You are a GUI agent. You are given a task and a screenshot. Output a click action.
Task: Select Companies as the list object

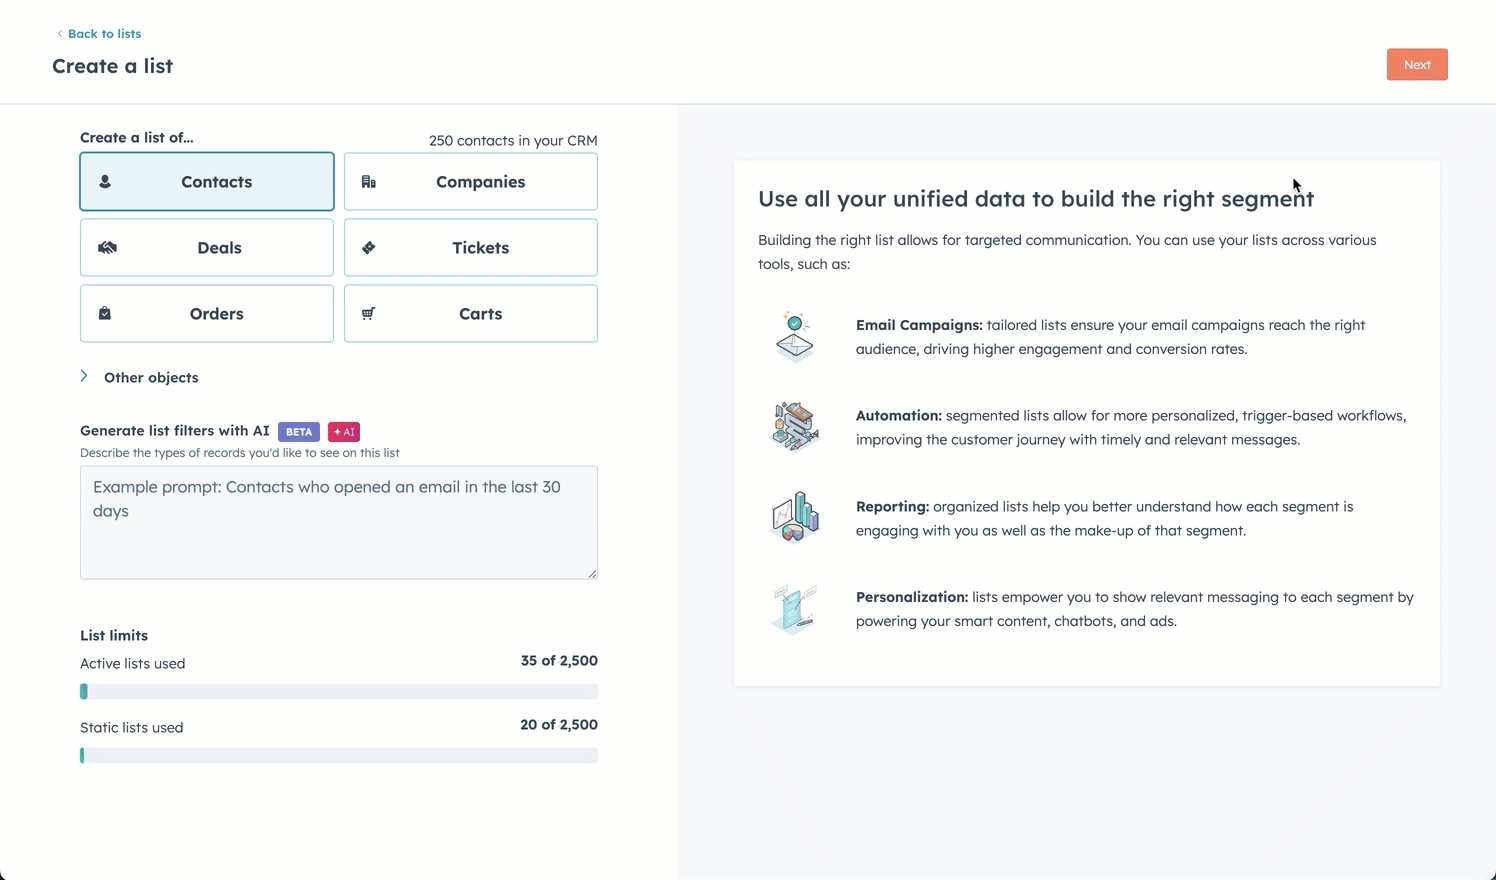(x=471, y=182)
